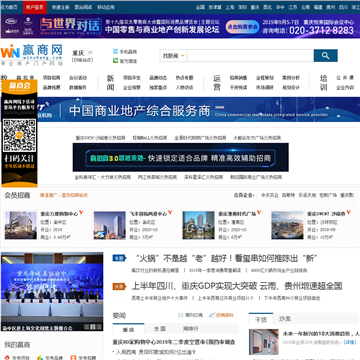Click the magnifier search button
The height and width of the screenshot is (360, 360).
click(325, 56)
